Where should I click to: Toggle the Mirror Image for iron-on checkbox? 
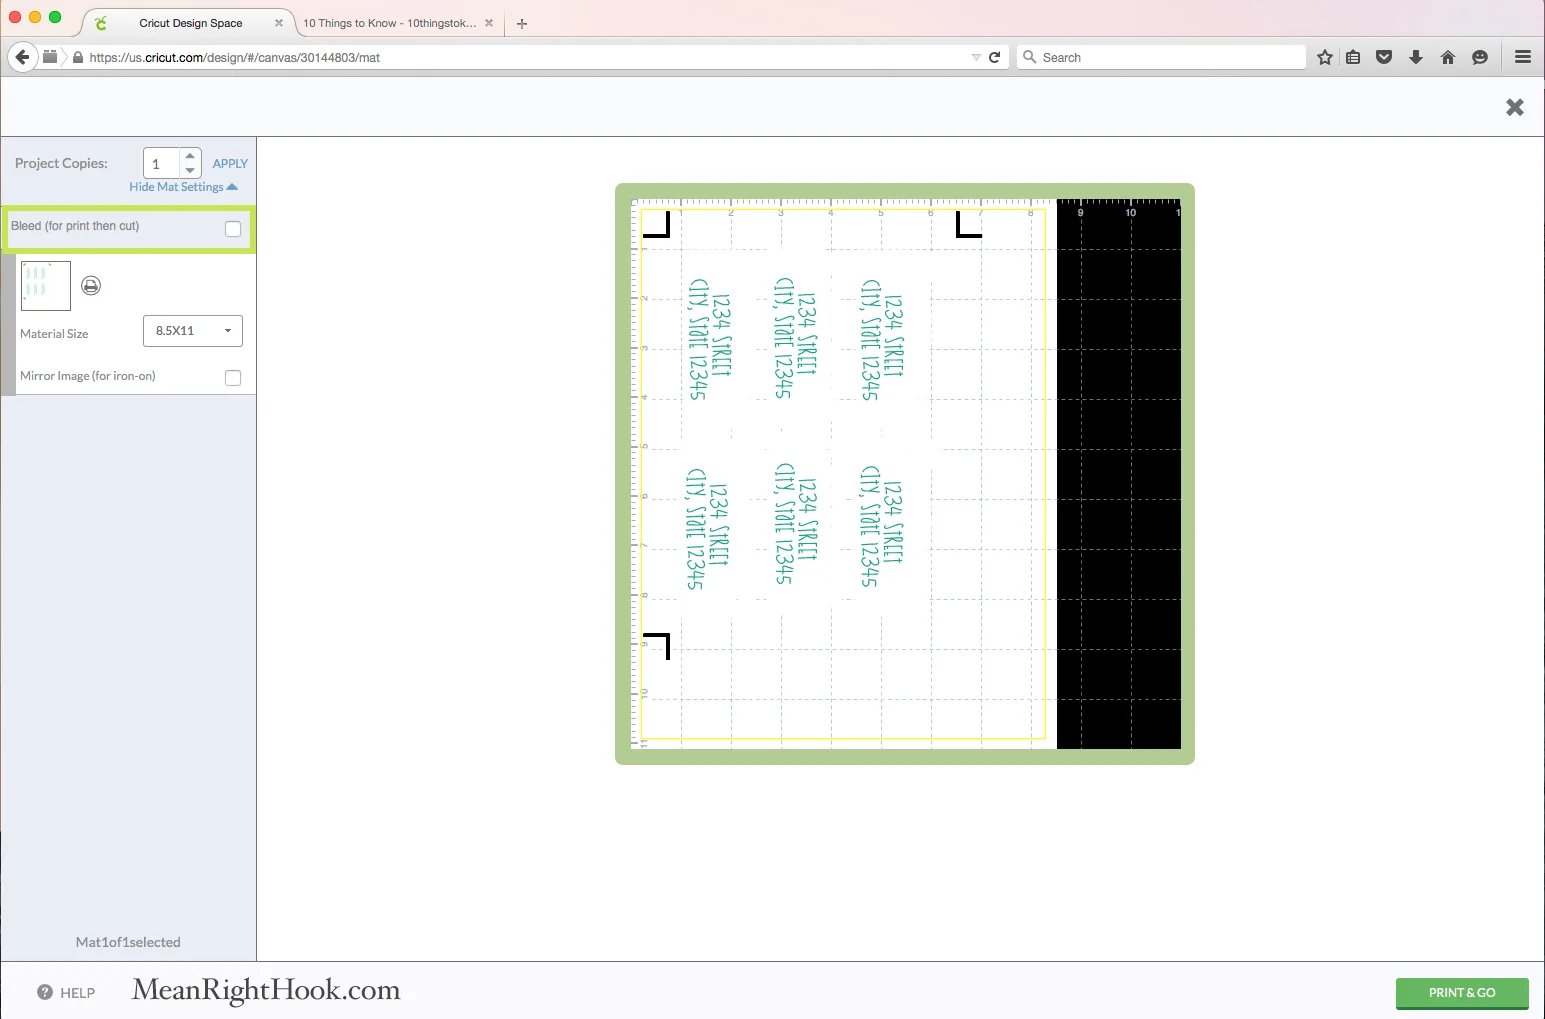pyautogui.click(x=233, y=378)
